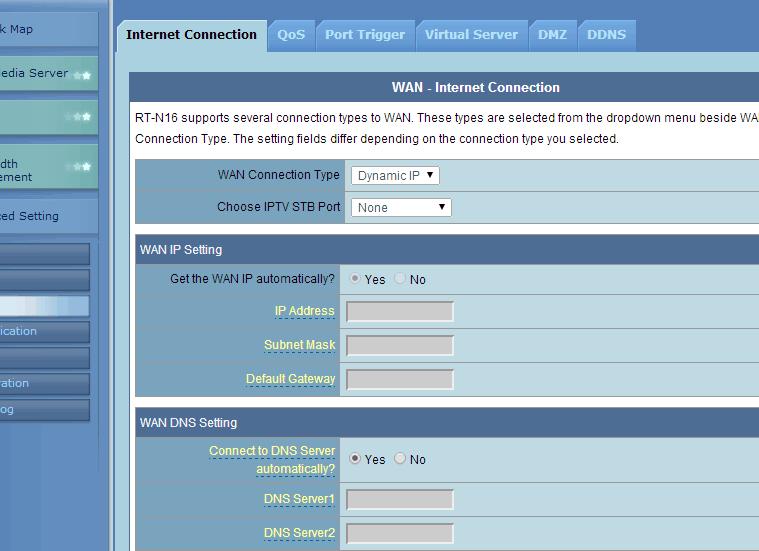This screenshot has width=759, height=551.
Task: Click the DNS Server1 label link
Action: click(299, 499)
